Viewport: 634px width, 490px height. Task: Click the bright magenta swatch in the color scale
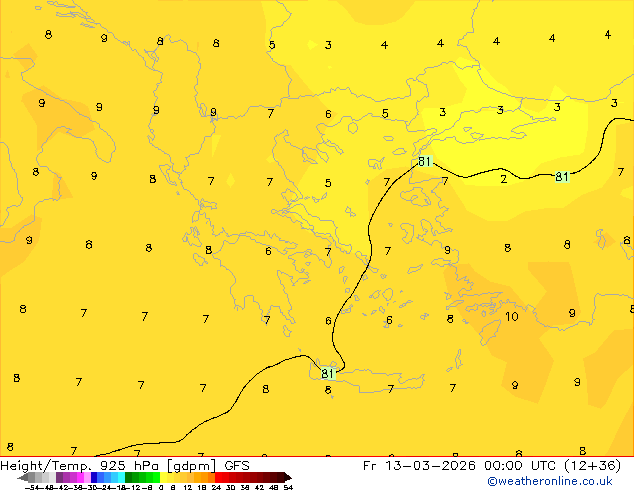80,477
